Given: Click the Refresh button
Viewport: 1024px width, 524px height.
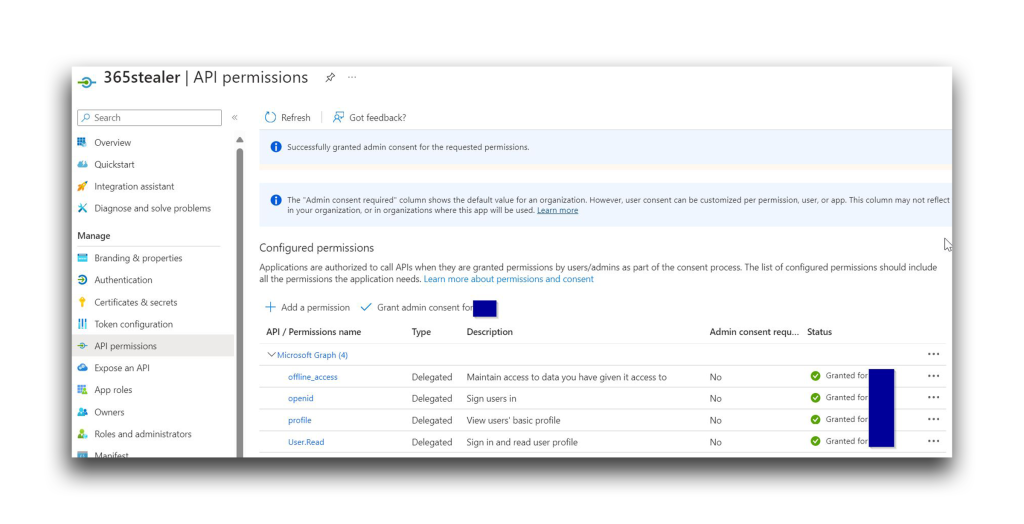Looking at the screenshot, I should point(287,118).
